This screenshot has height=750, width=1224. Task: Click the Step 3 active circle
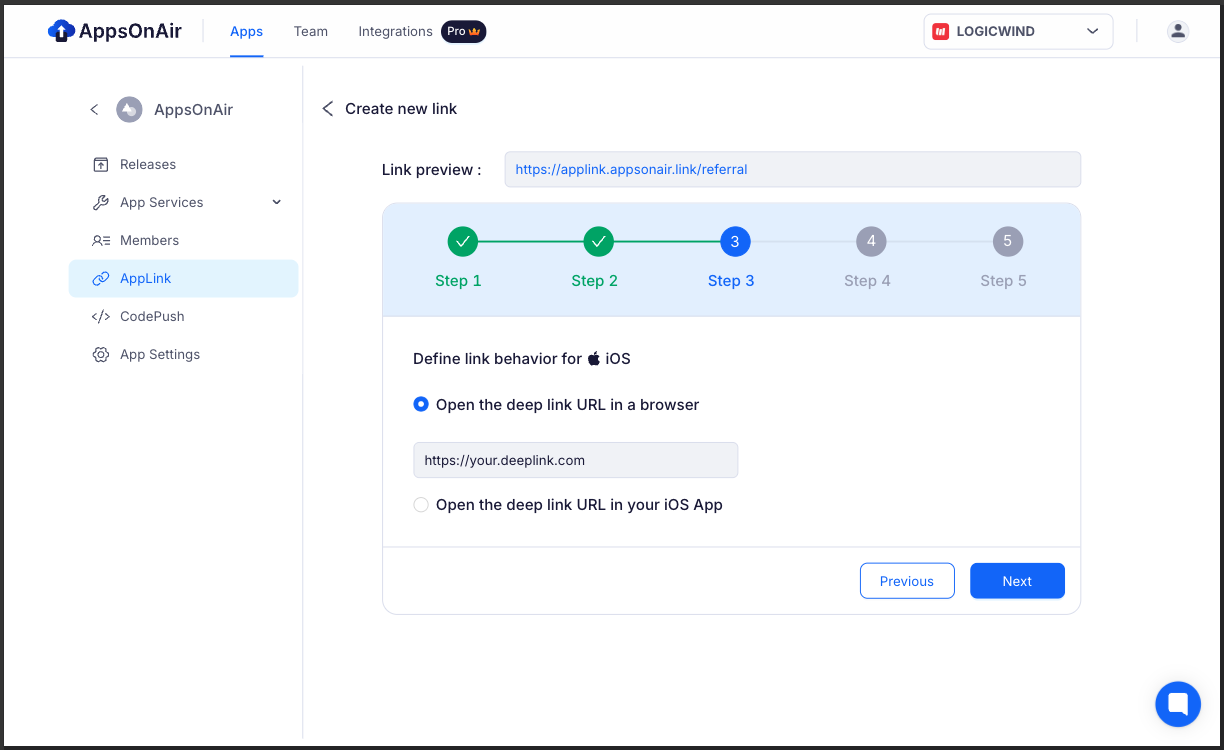pos(735,241)
